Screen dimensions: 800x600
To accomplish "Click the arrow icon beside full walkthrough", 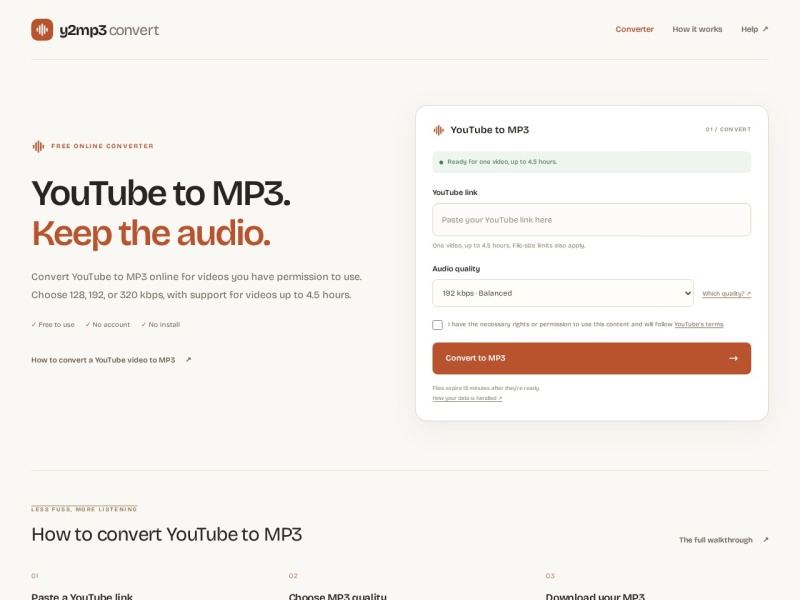I will (x=765, y=539).
